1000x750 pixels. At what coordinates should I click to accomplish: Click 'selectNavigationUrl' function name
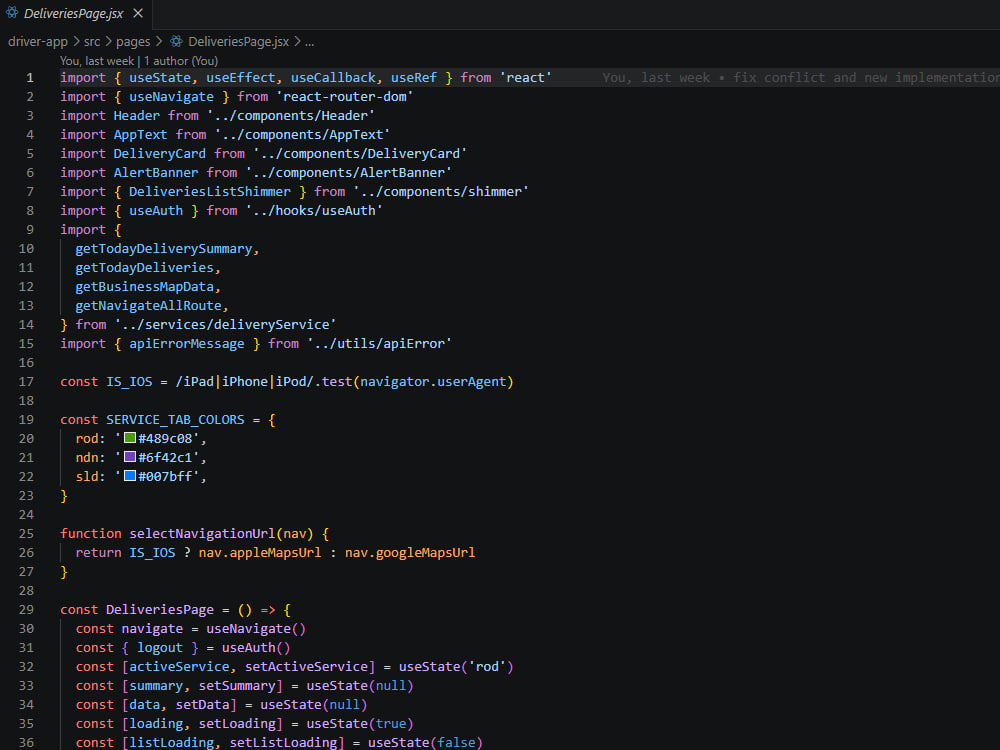tap(202, 534)
